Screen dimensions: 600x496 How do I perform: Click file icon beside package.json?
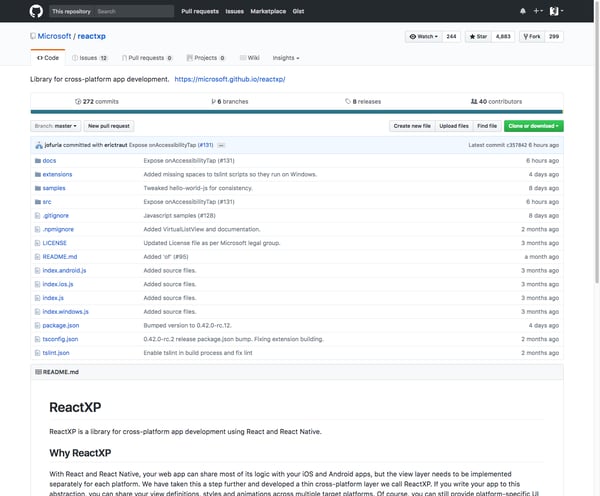(x=38, y=326)
